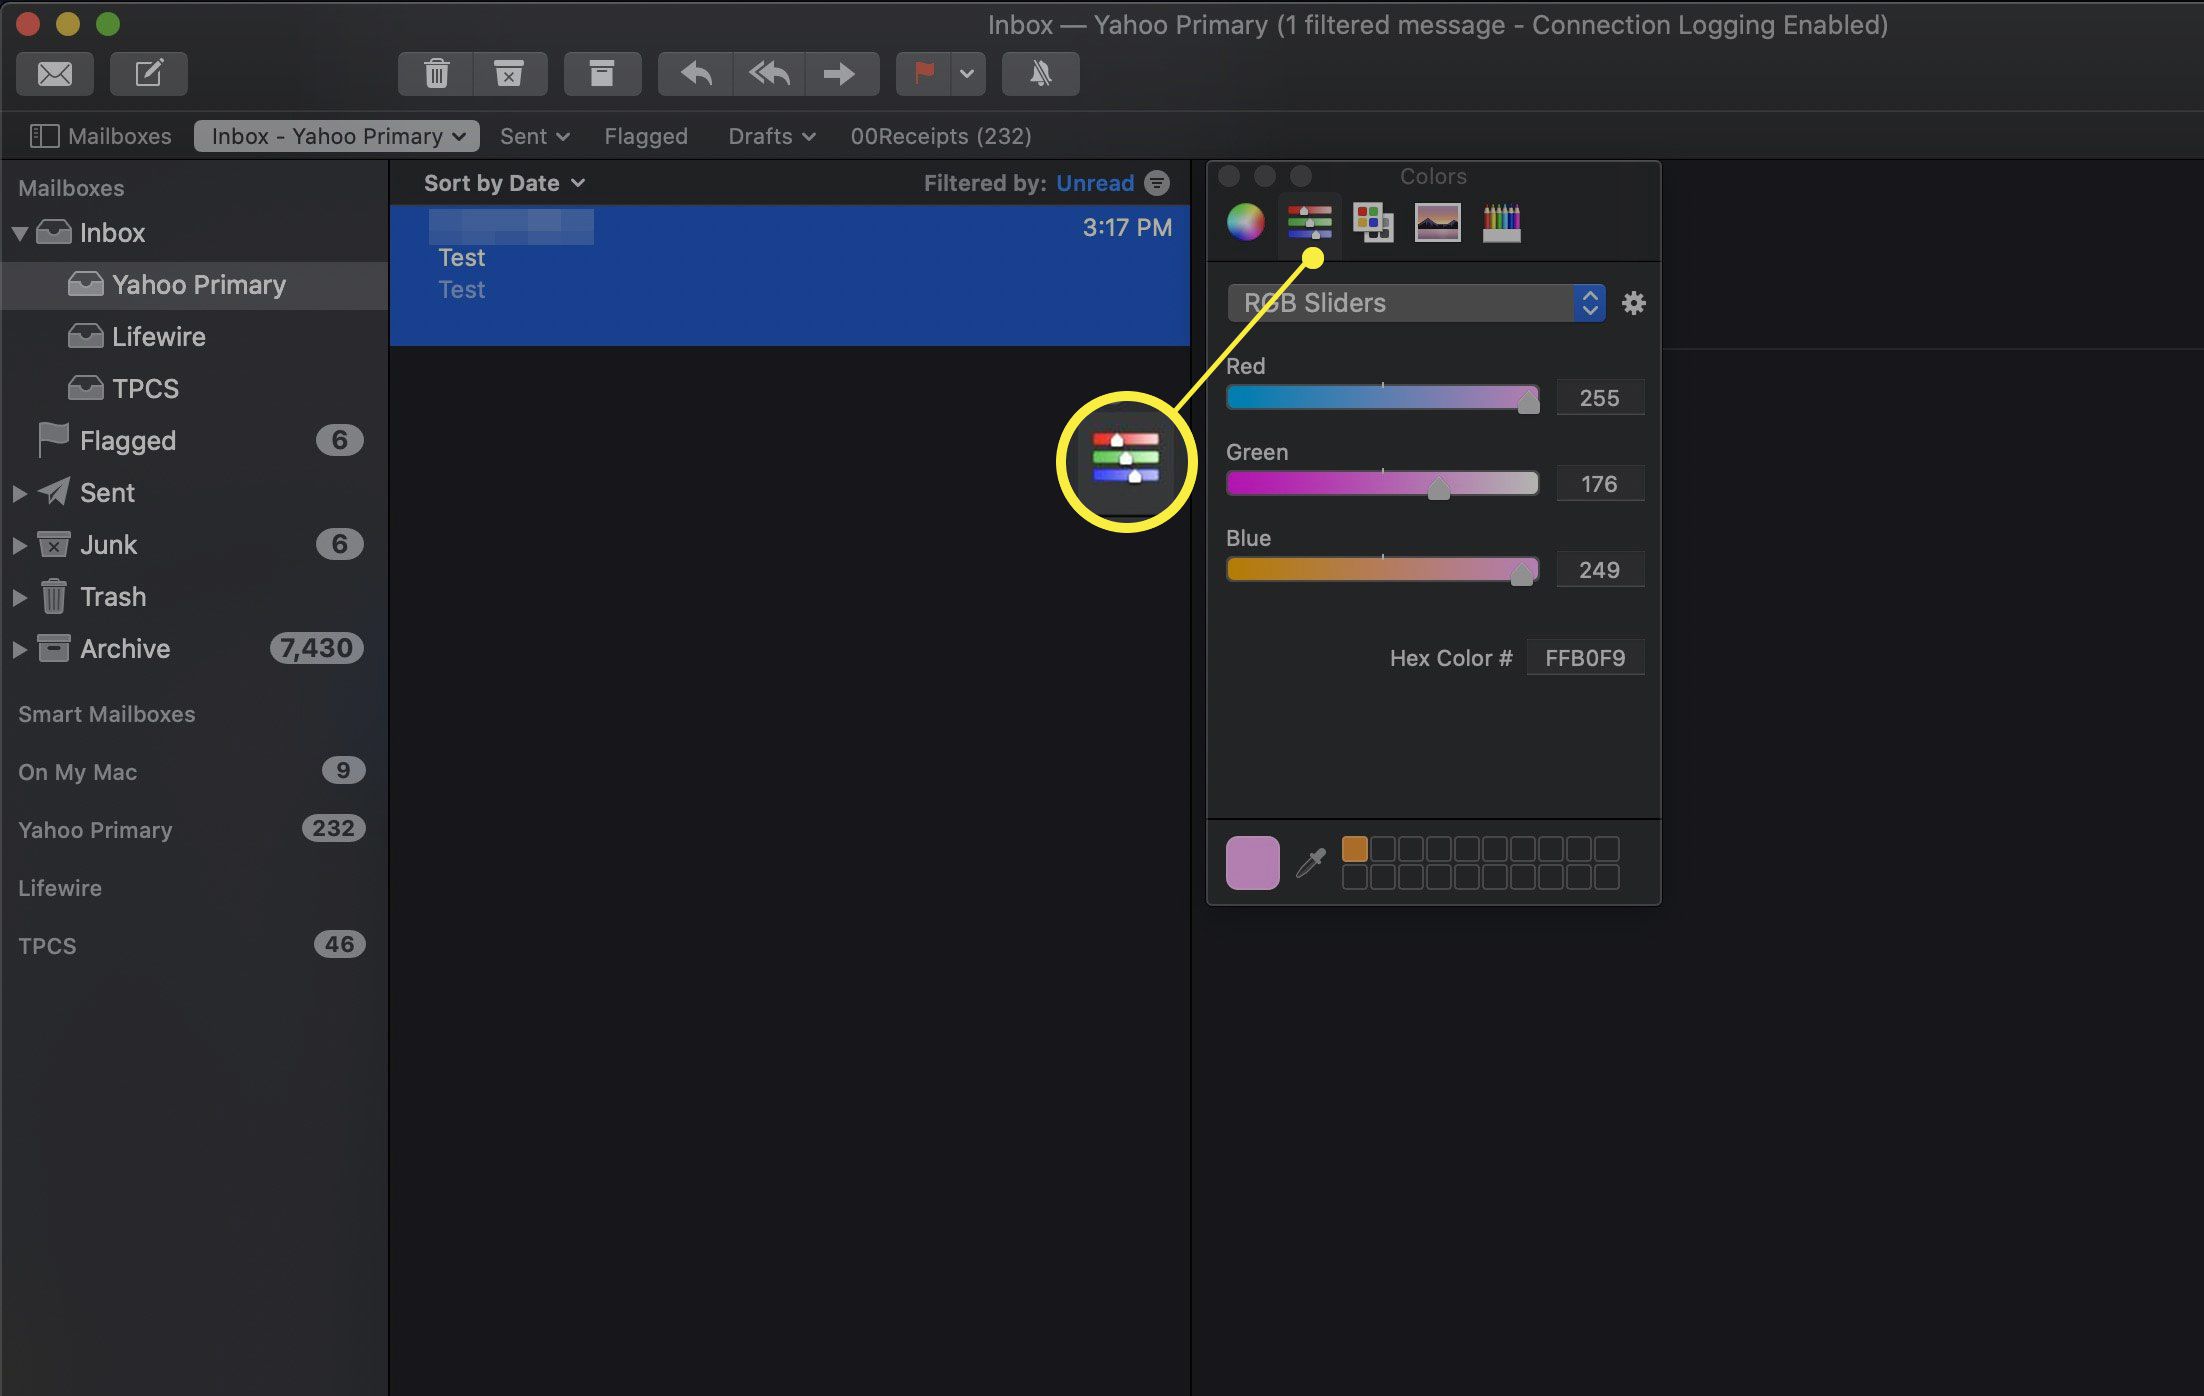The image size is (2204, 1396).
Task: Select the color palettes icon in Colors panel
Action: tap(1370, 222)
